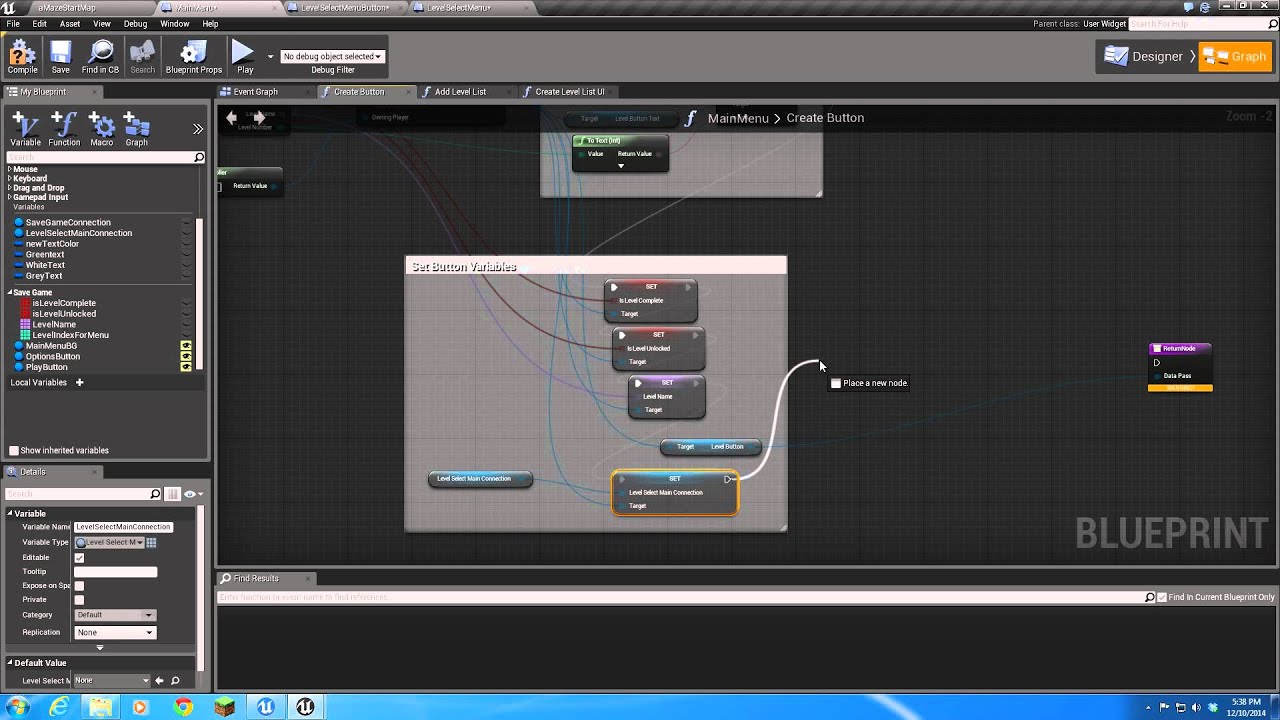
Task: Click the property matrix icon in Details
Action: (x=172, y=494)
